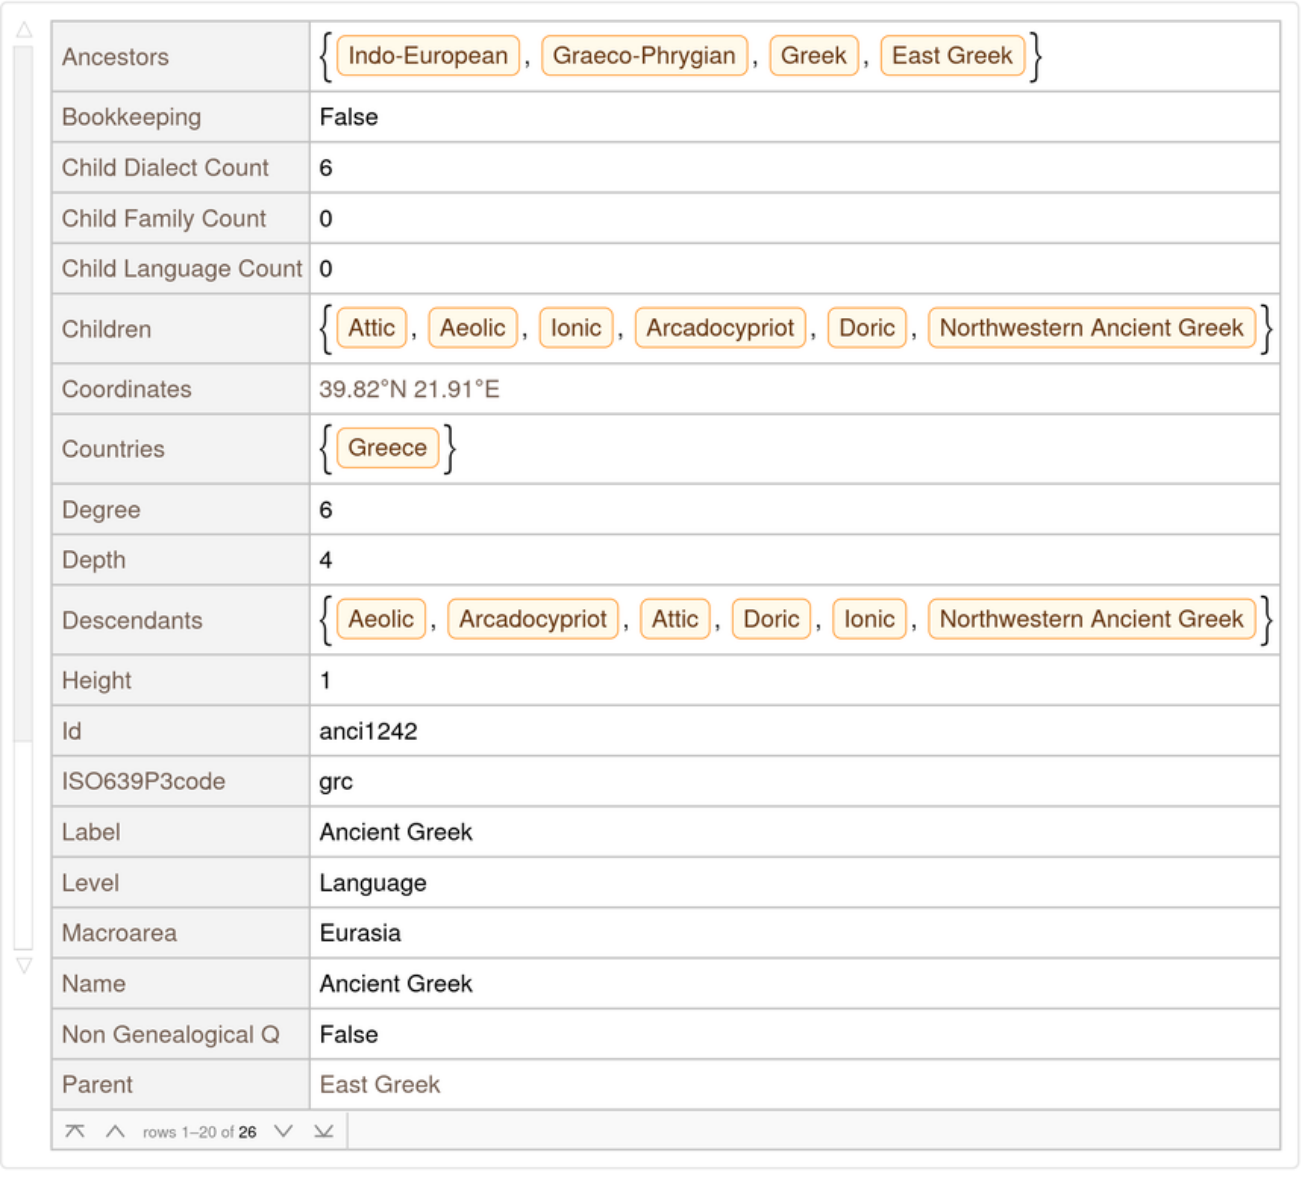This screenshot has width=1302, height=1202.
Task: Open Northwestern Ancient Greek in Children row
Action: (1091, 328)
